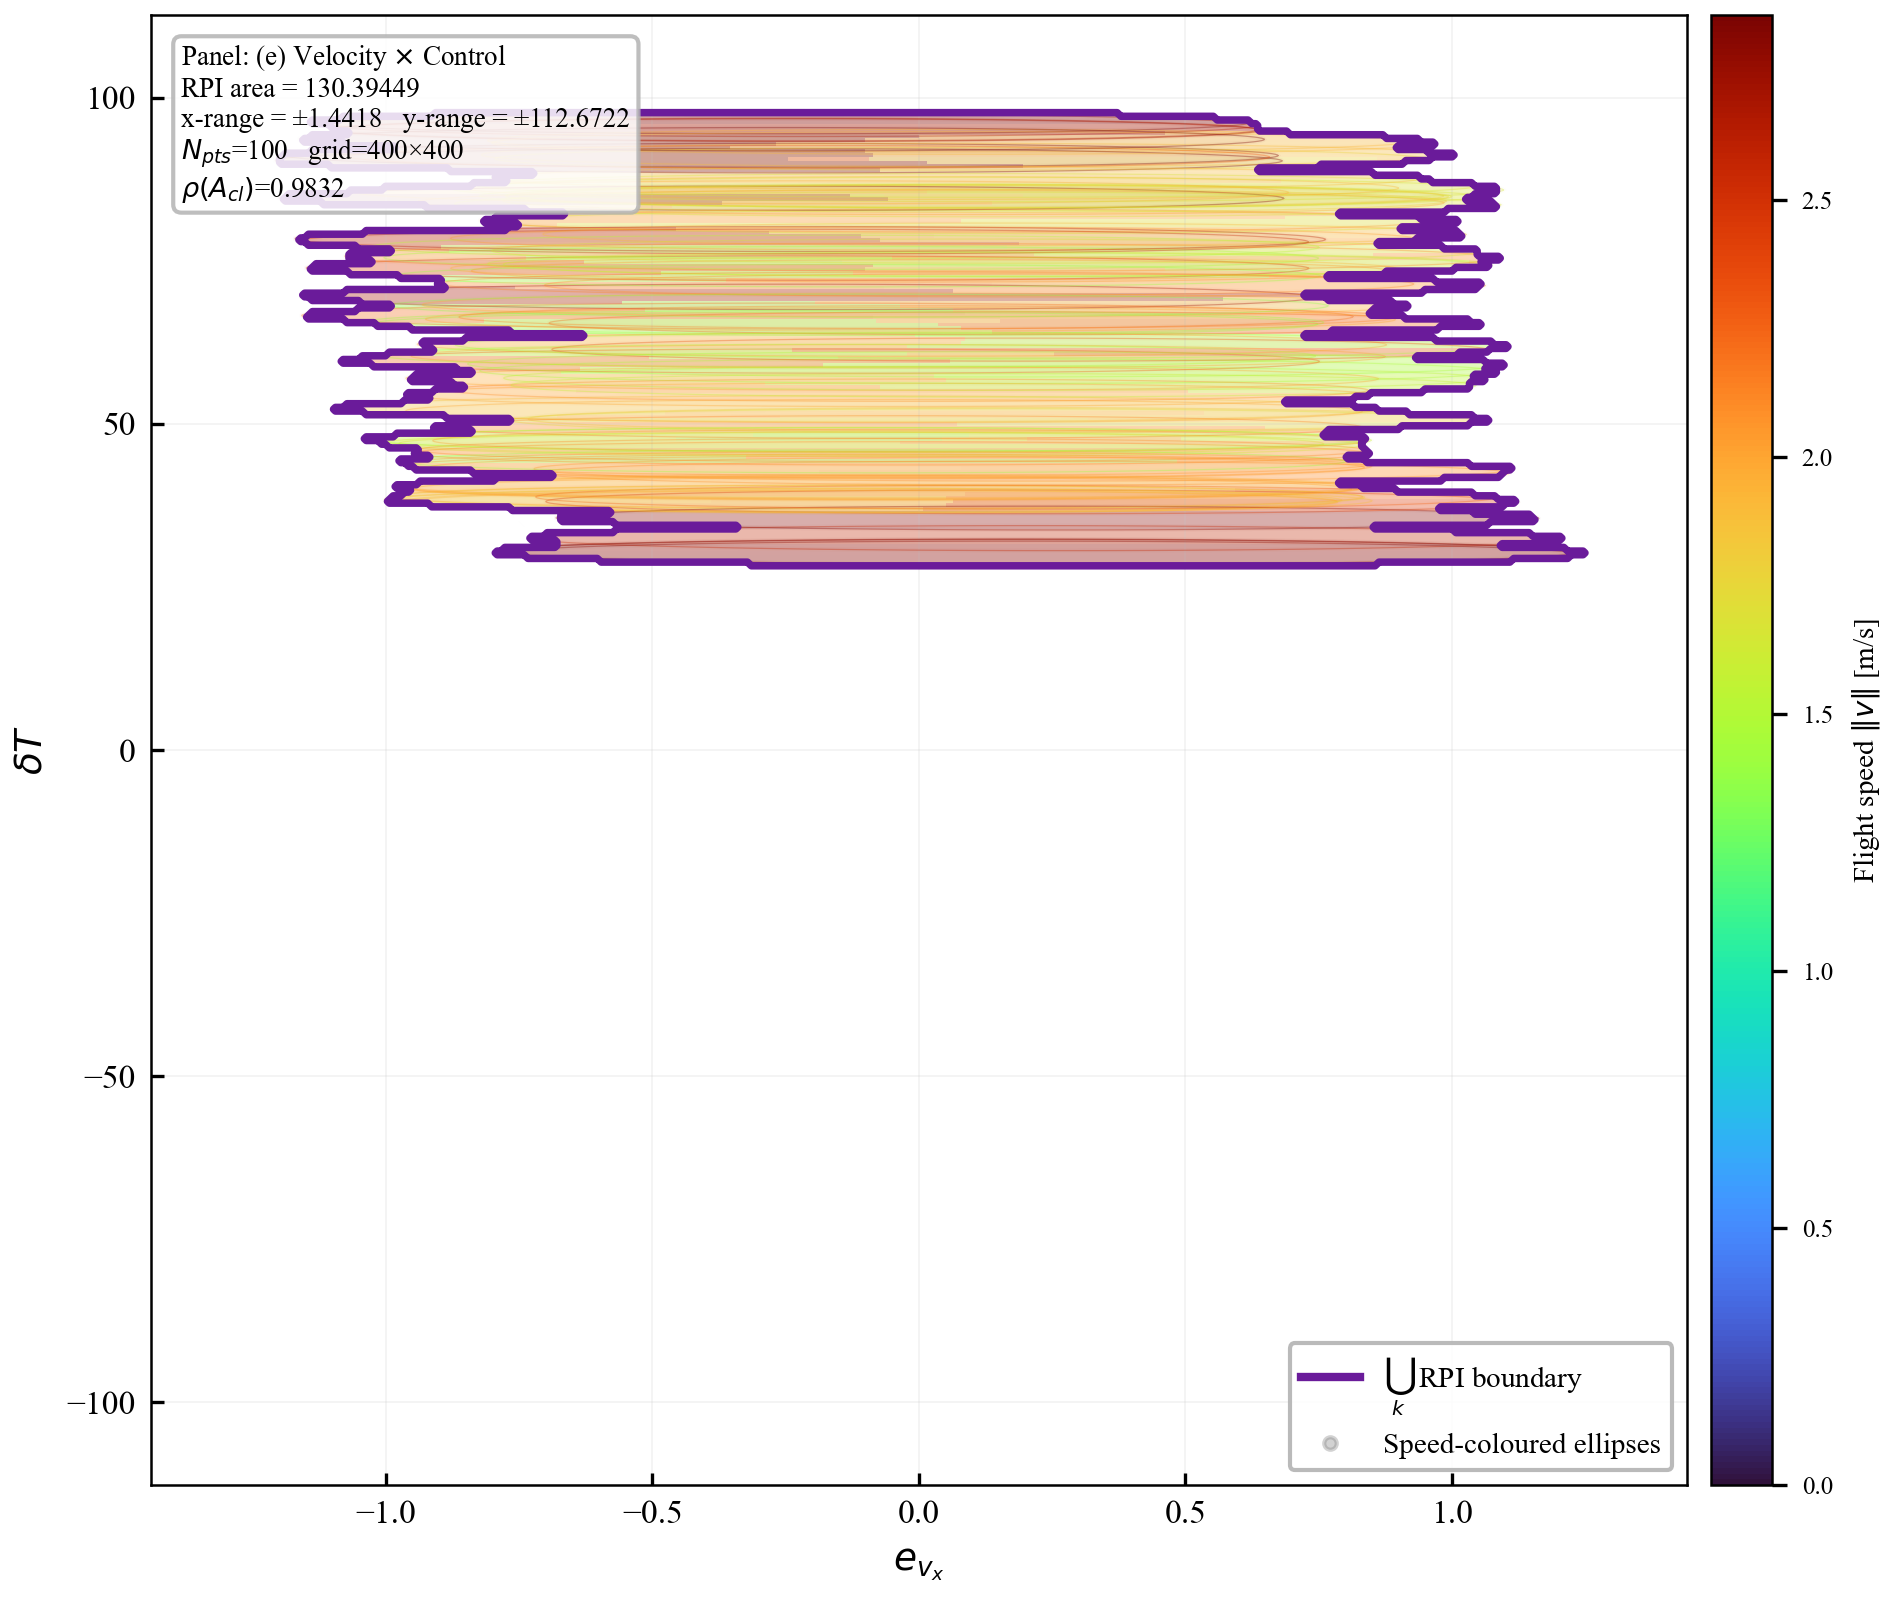Click the colorbar tick label 1.0
This screenshot has height=1598, width=1896.
[1817, 972]
